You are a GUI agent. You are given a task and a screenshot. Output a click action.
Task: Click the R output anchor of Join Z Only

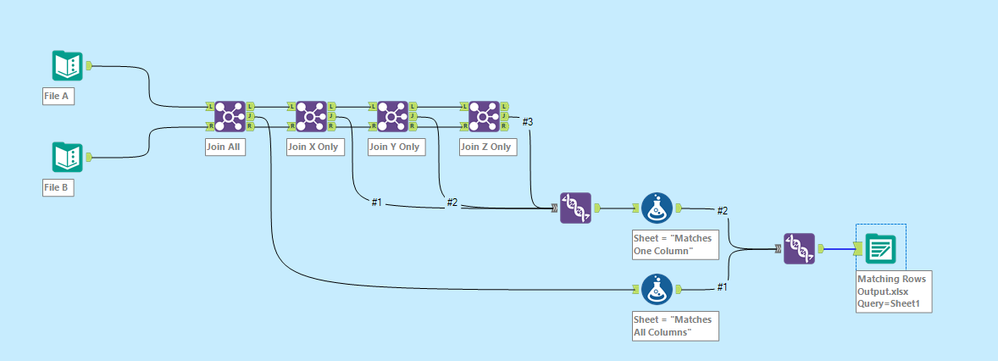click(505, 126)
